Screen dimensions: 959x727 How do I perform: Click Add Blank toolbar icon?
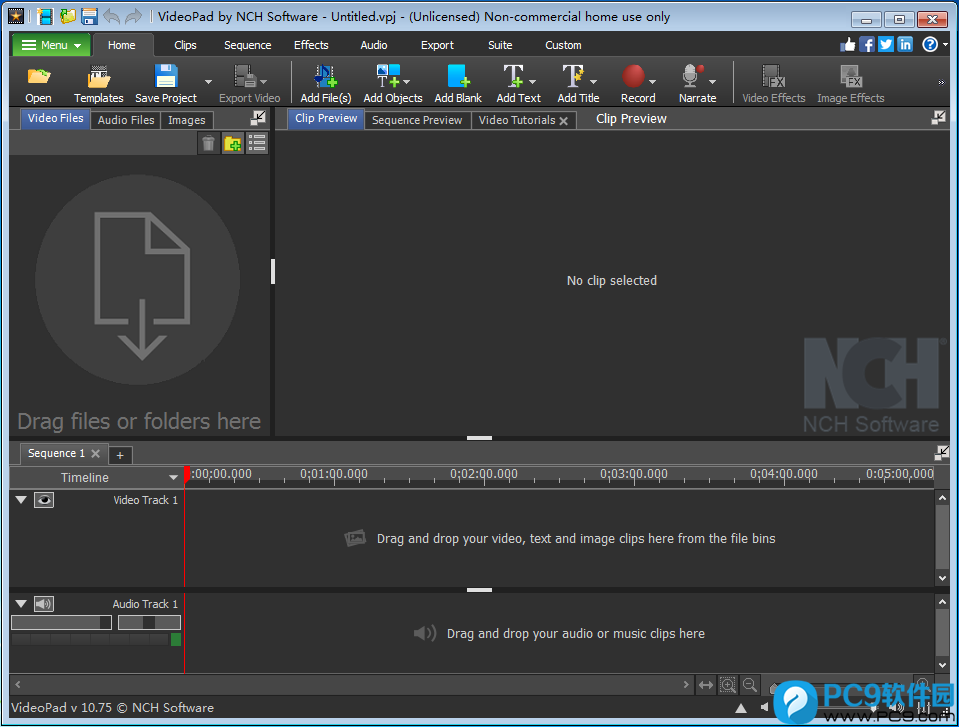[x=458, y=77]
